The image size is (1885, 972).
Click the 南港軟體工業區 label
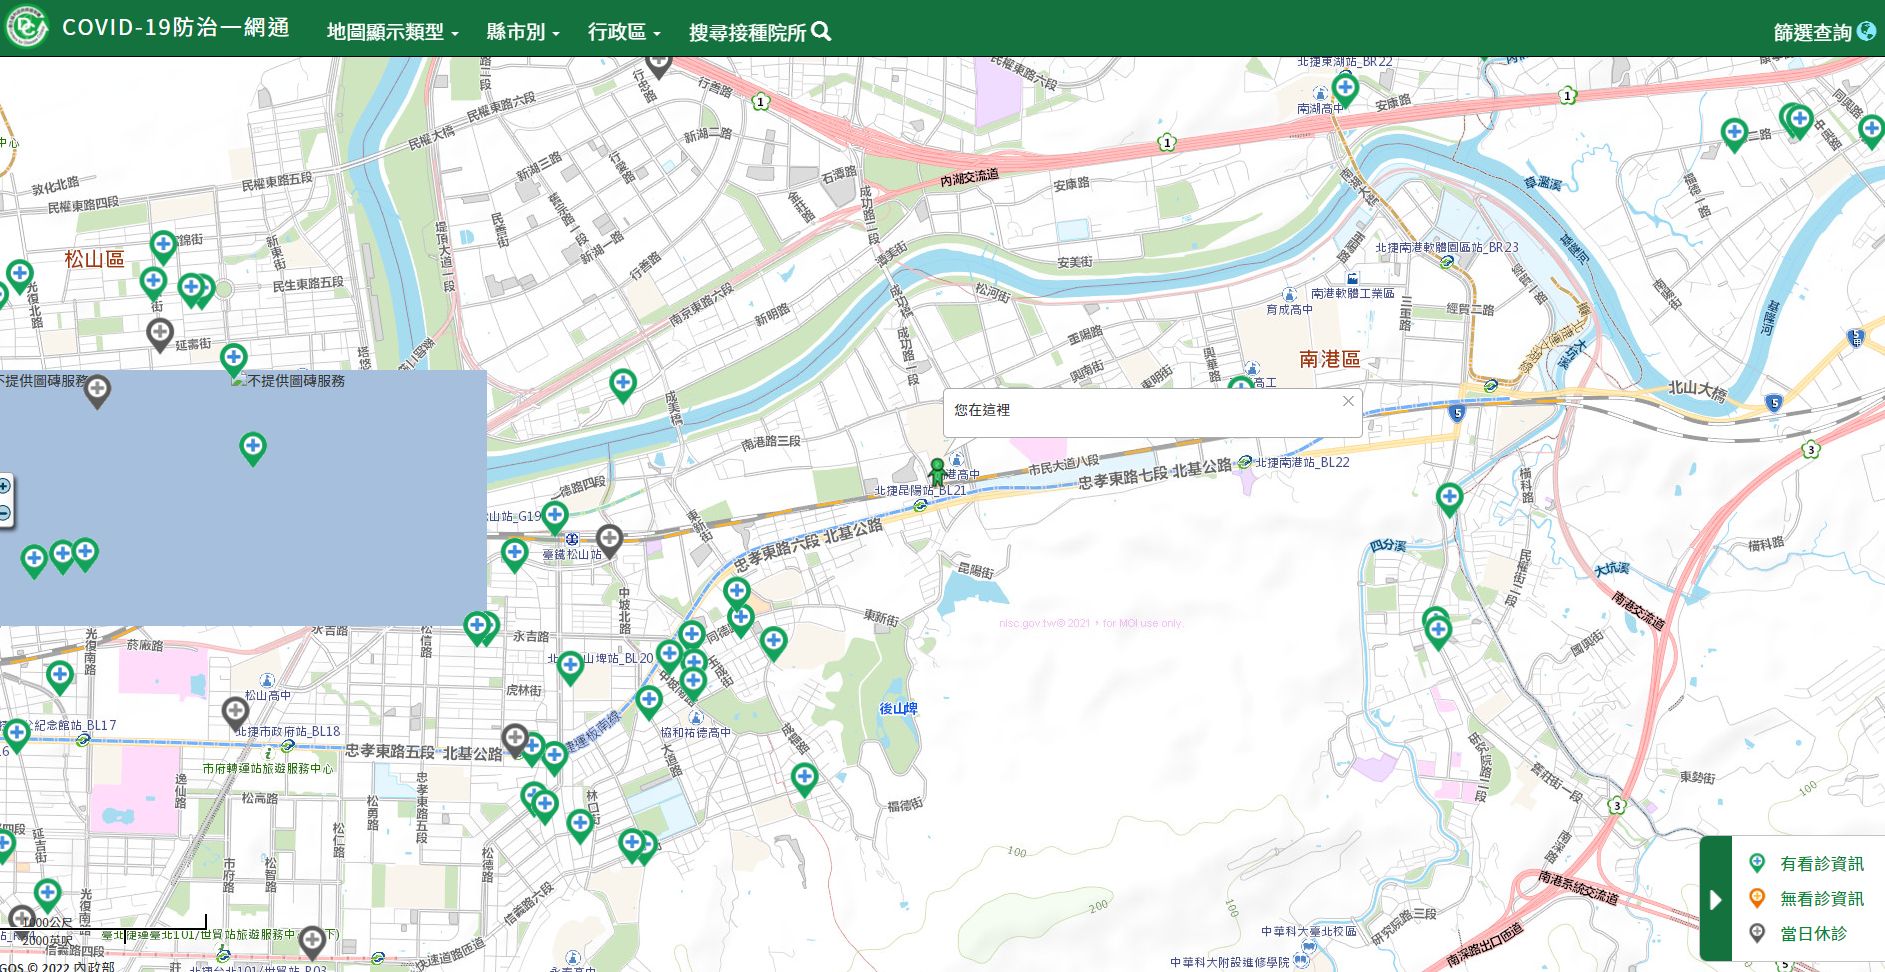click(1353, 293)
